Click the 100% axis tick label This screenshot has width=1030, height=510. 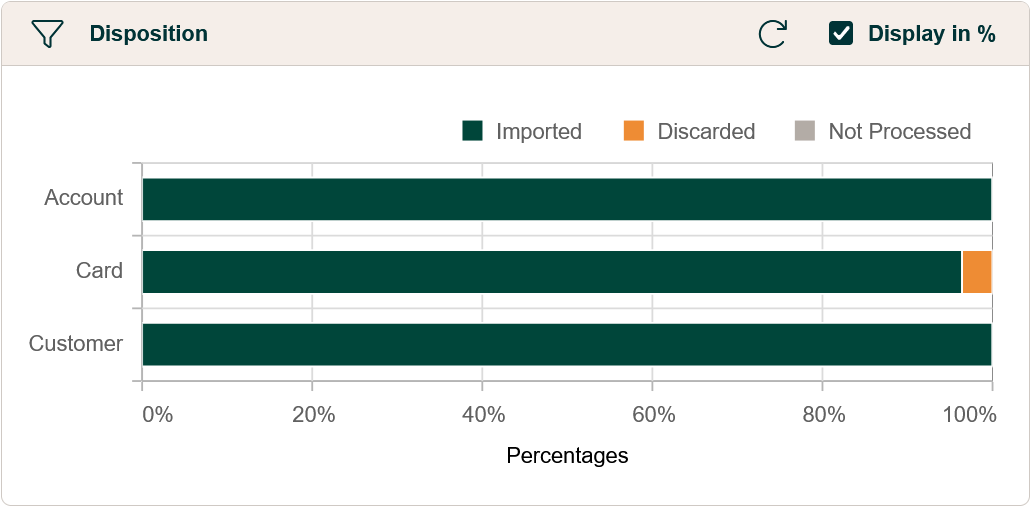pos(971,415)
